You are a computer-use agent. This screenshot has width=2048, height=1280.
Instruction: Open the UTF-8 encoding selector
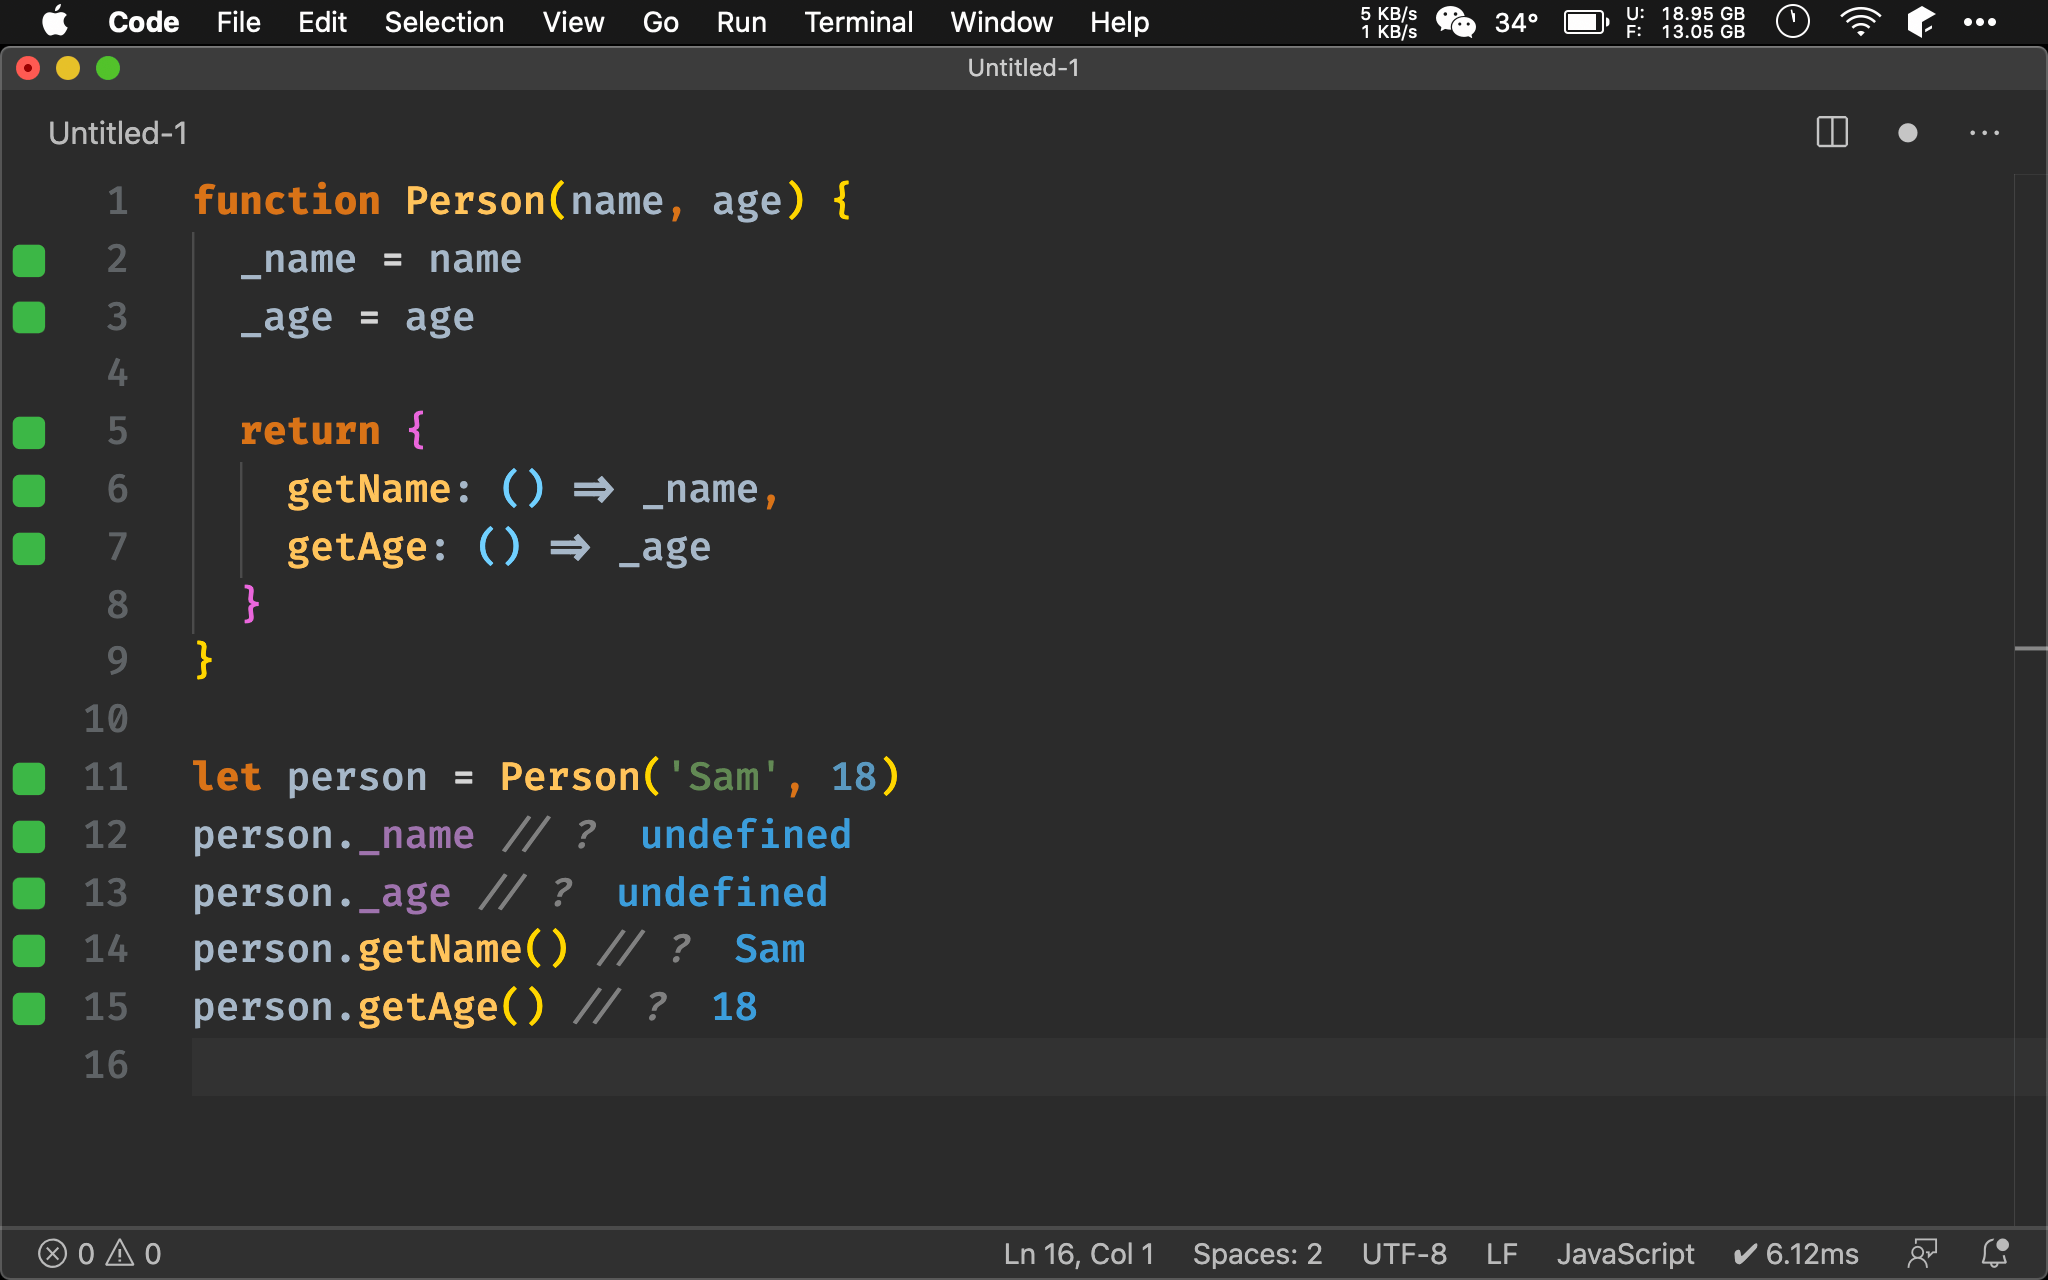[x=1404, y=1253]
